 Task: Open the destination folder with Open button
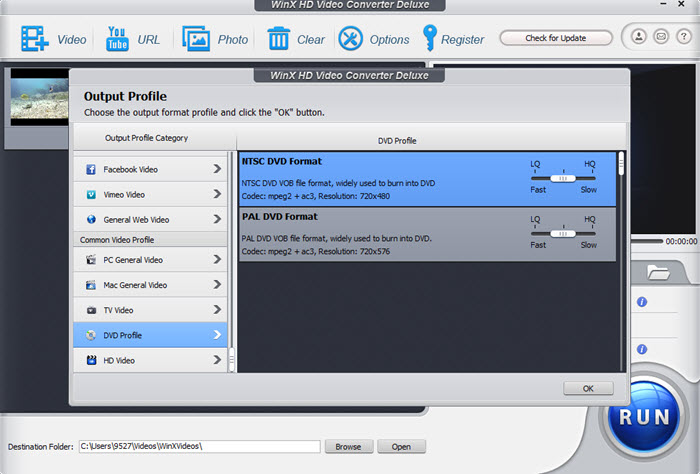point(401,446)
